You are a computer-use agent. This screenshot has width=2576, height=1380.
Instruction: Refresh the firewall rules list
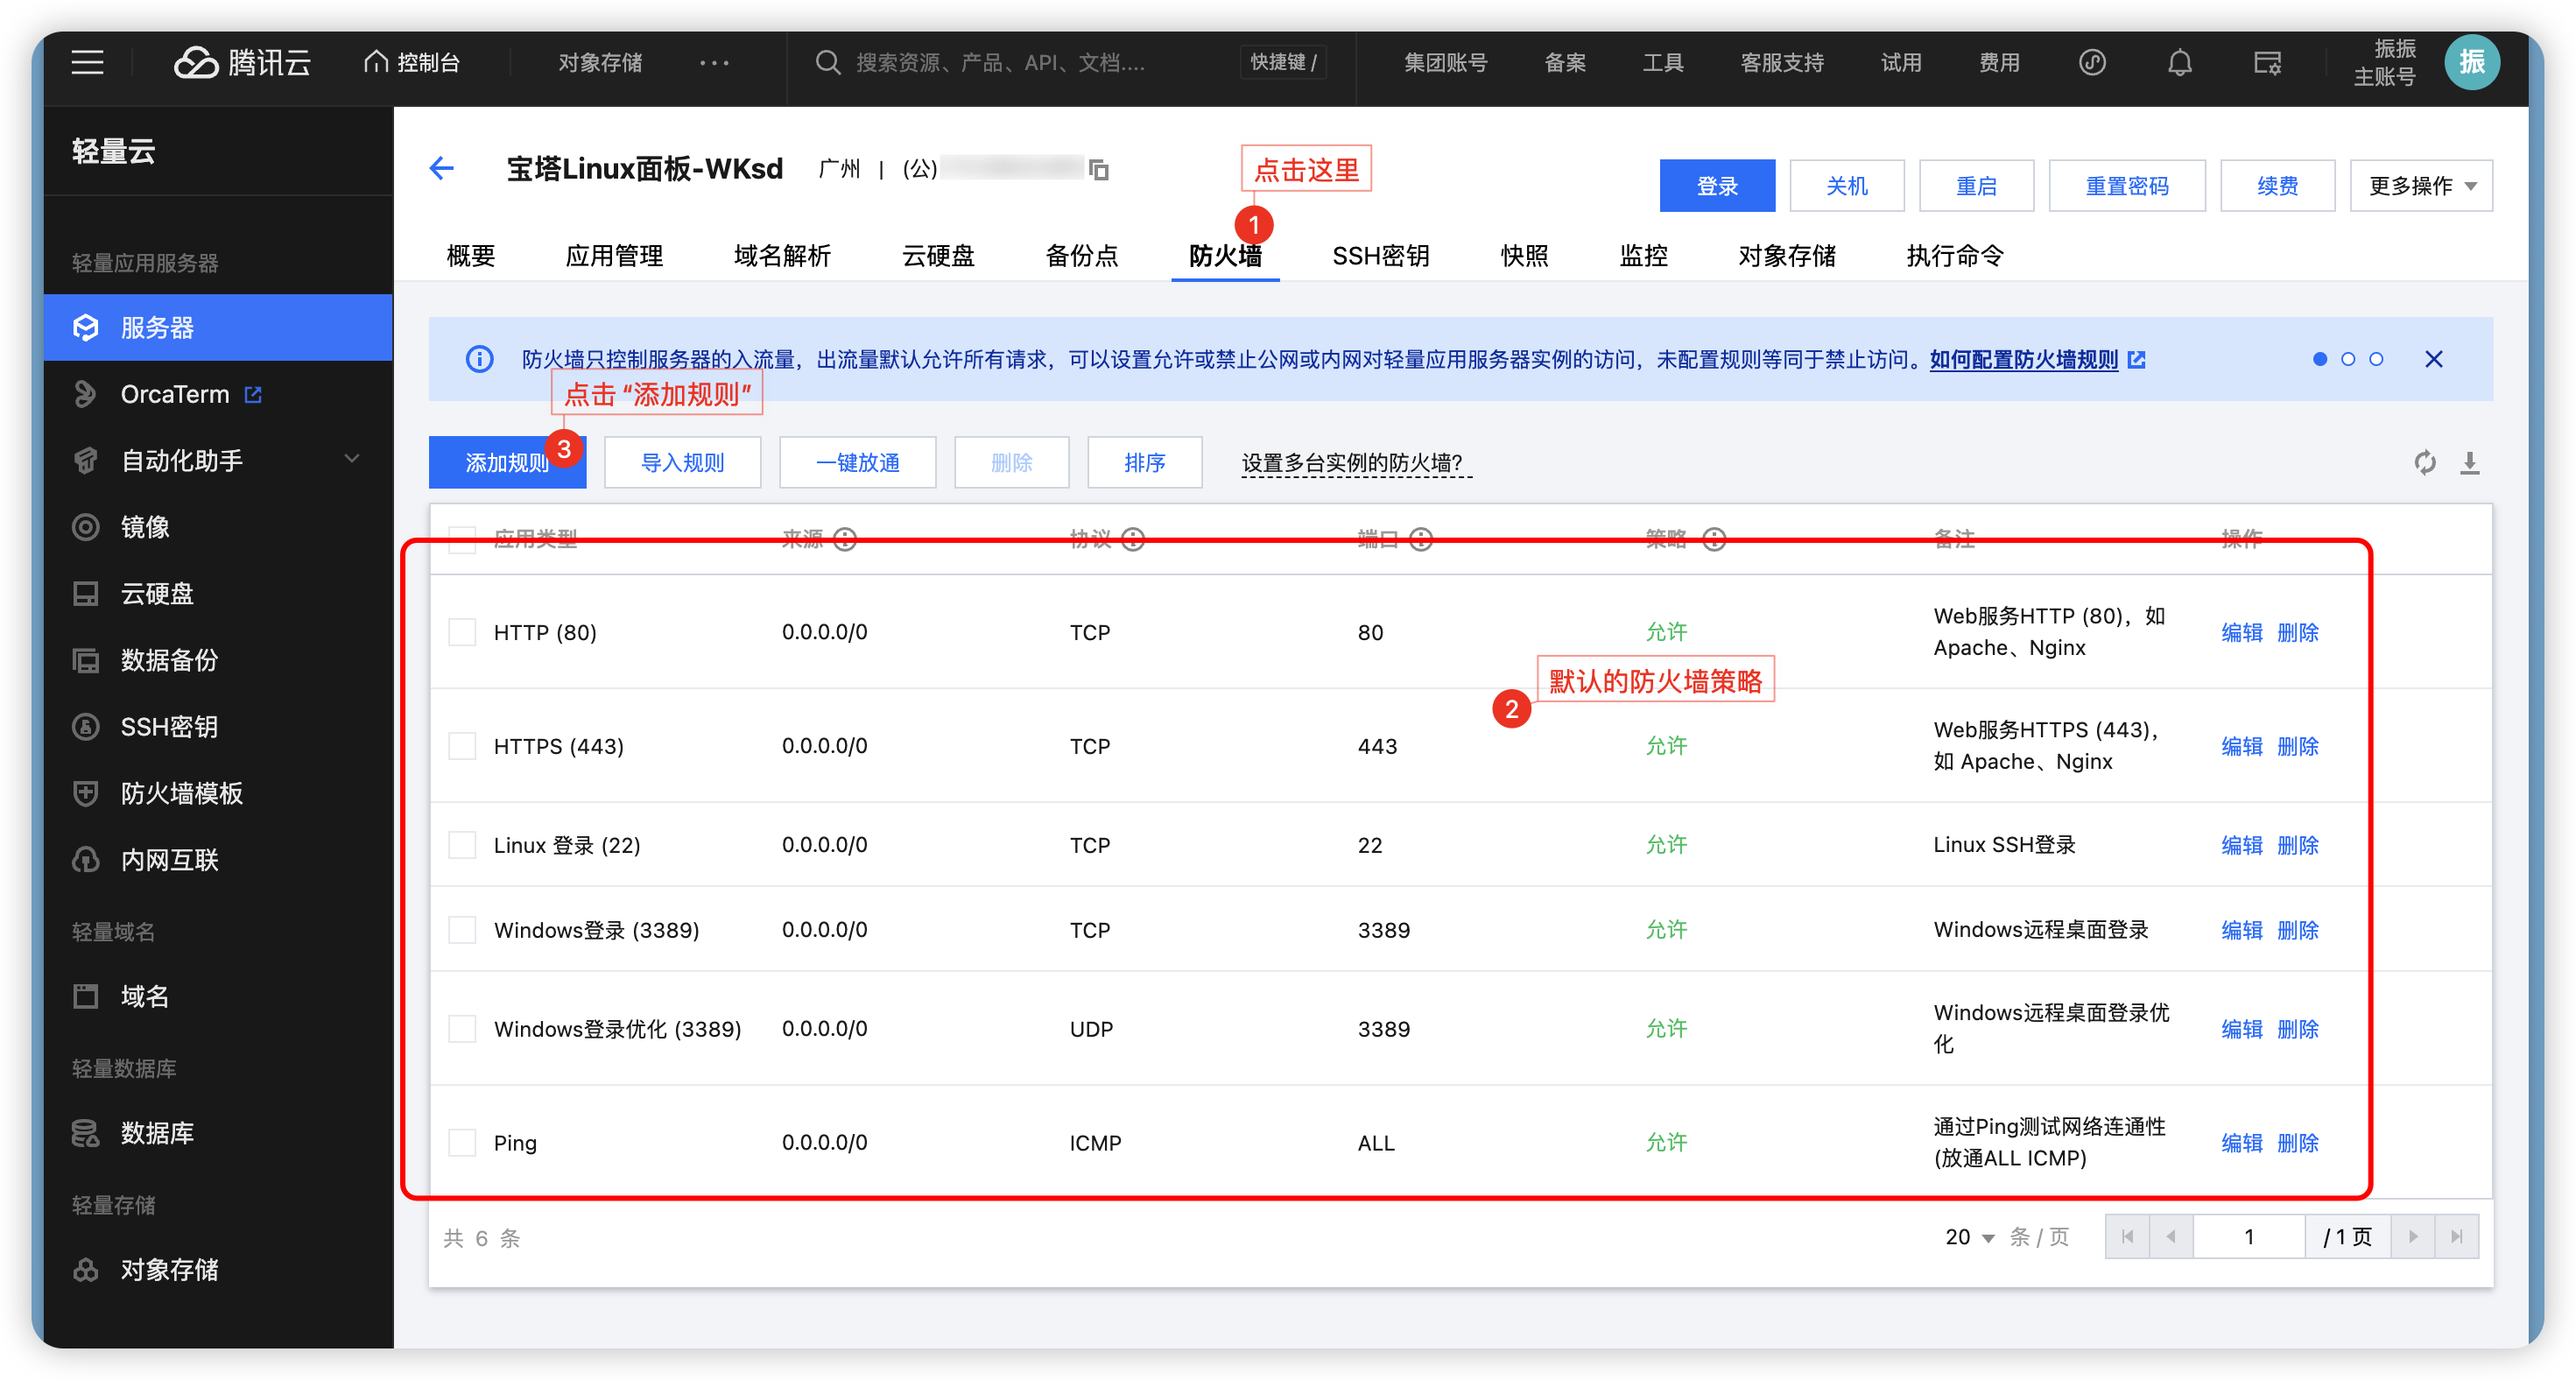(x=2424, y=462)
